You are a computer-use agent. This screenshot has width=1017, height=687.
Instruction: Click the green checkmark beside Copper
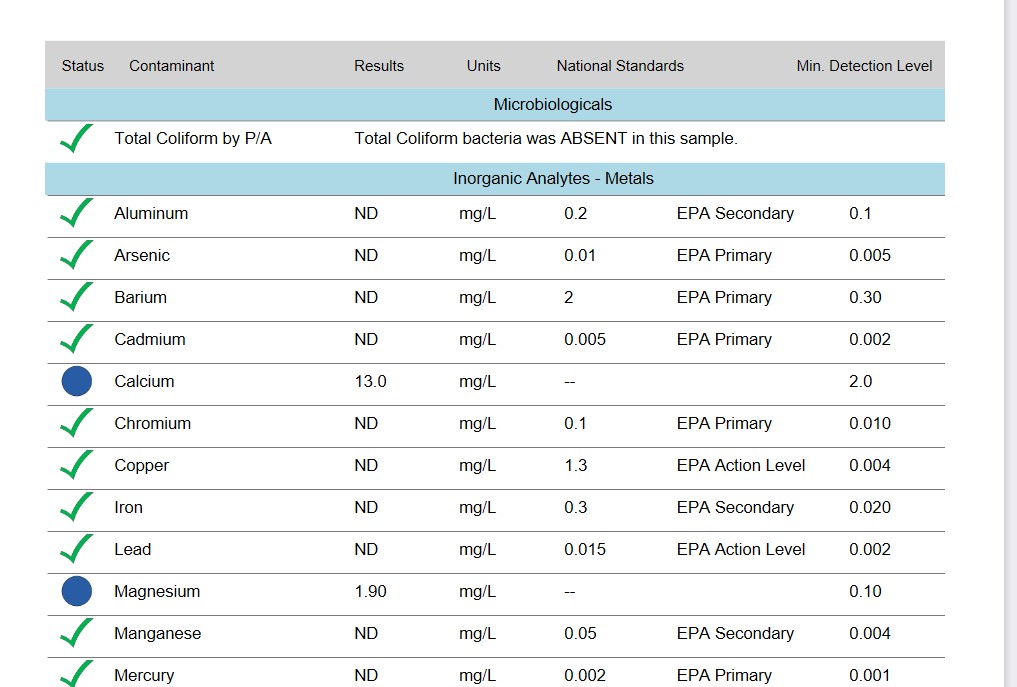click(x=77, y=465)
